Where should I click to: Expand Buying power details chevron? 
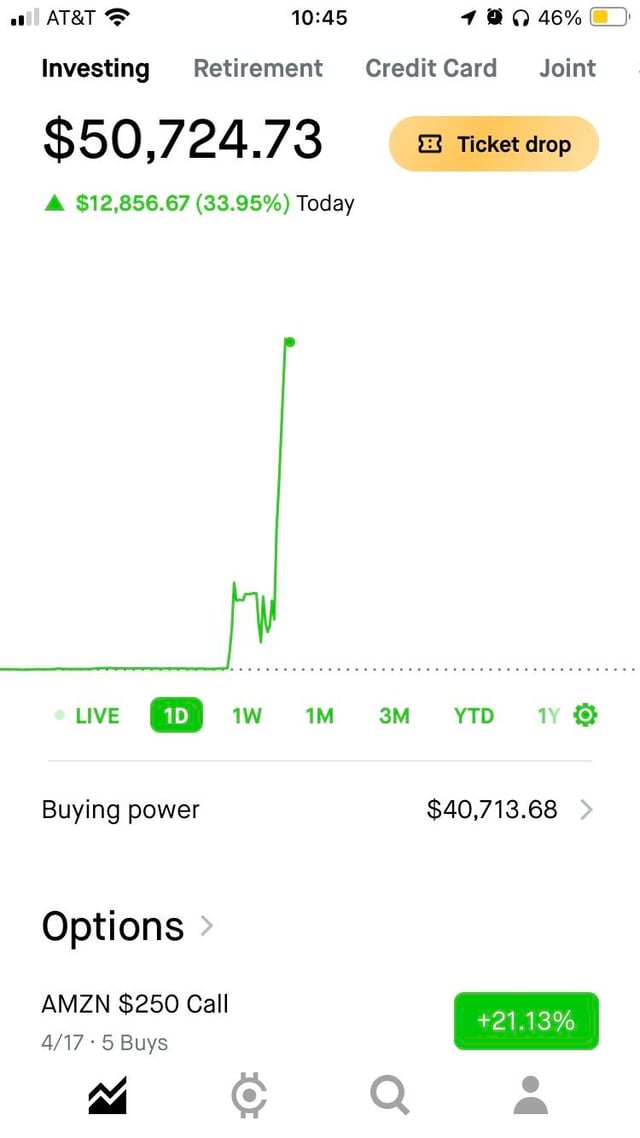[x=586, y=810]
